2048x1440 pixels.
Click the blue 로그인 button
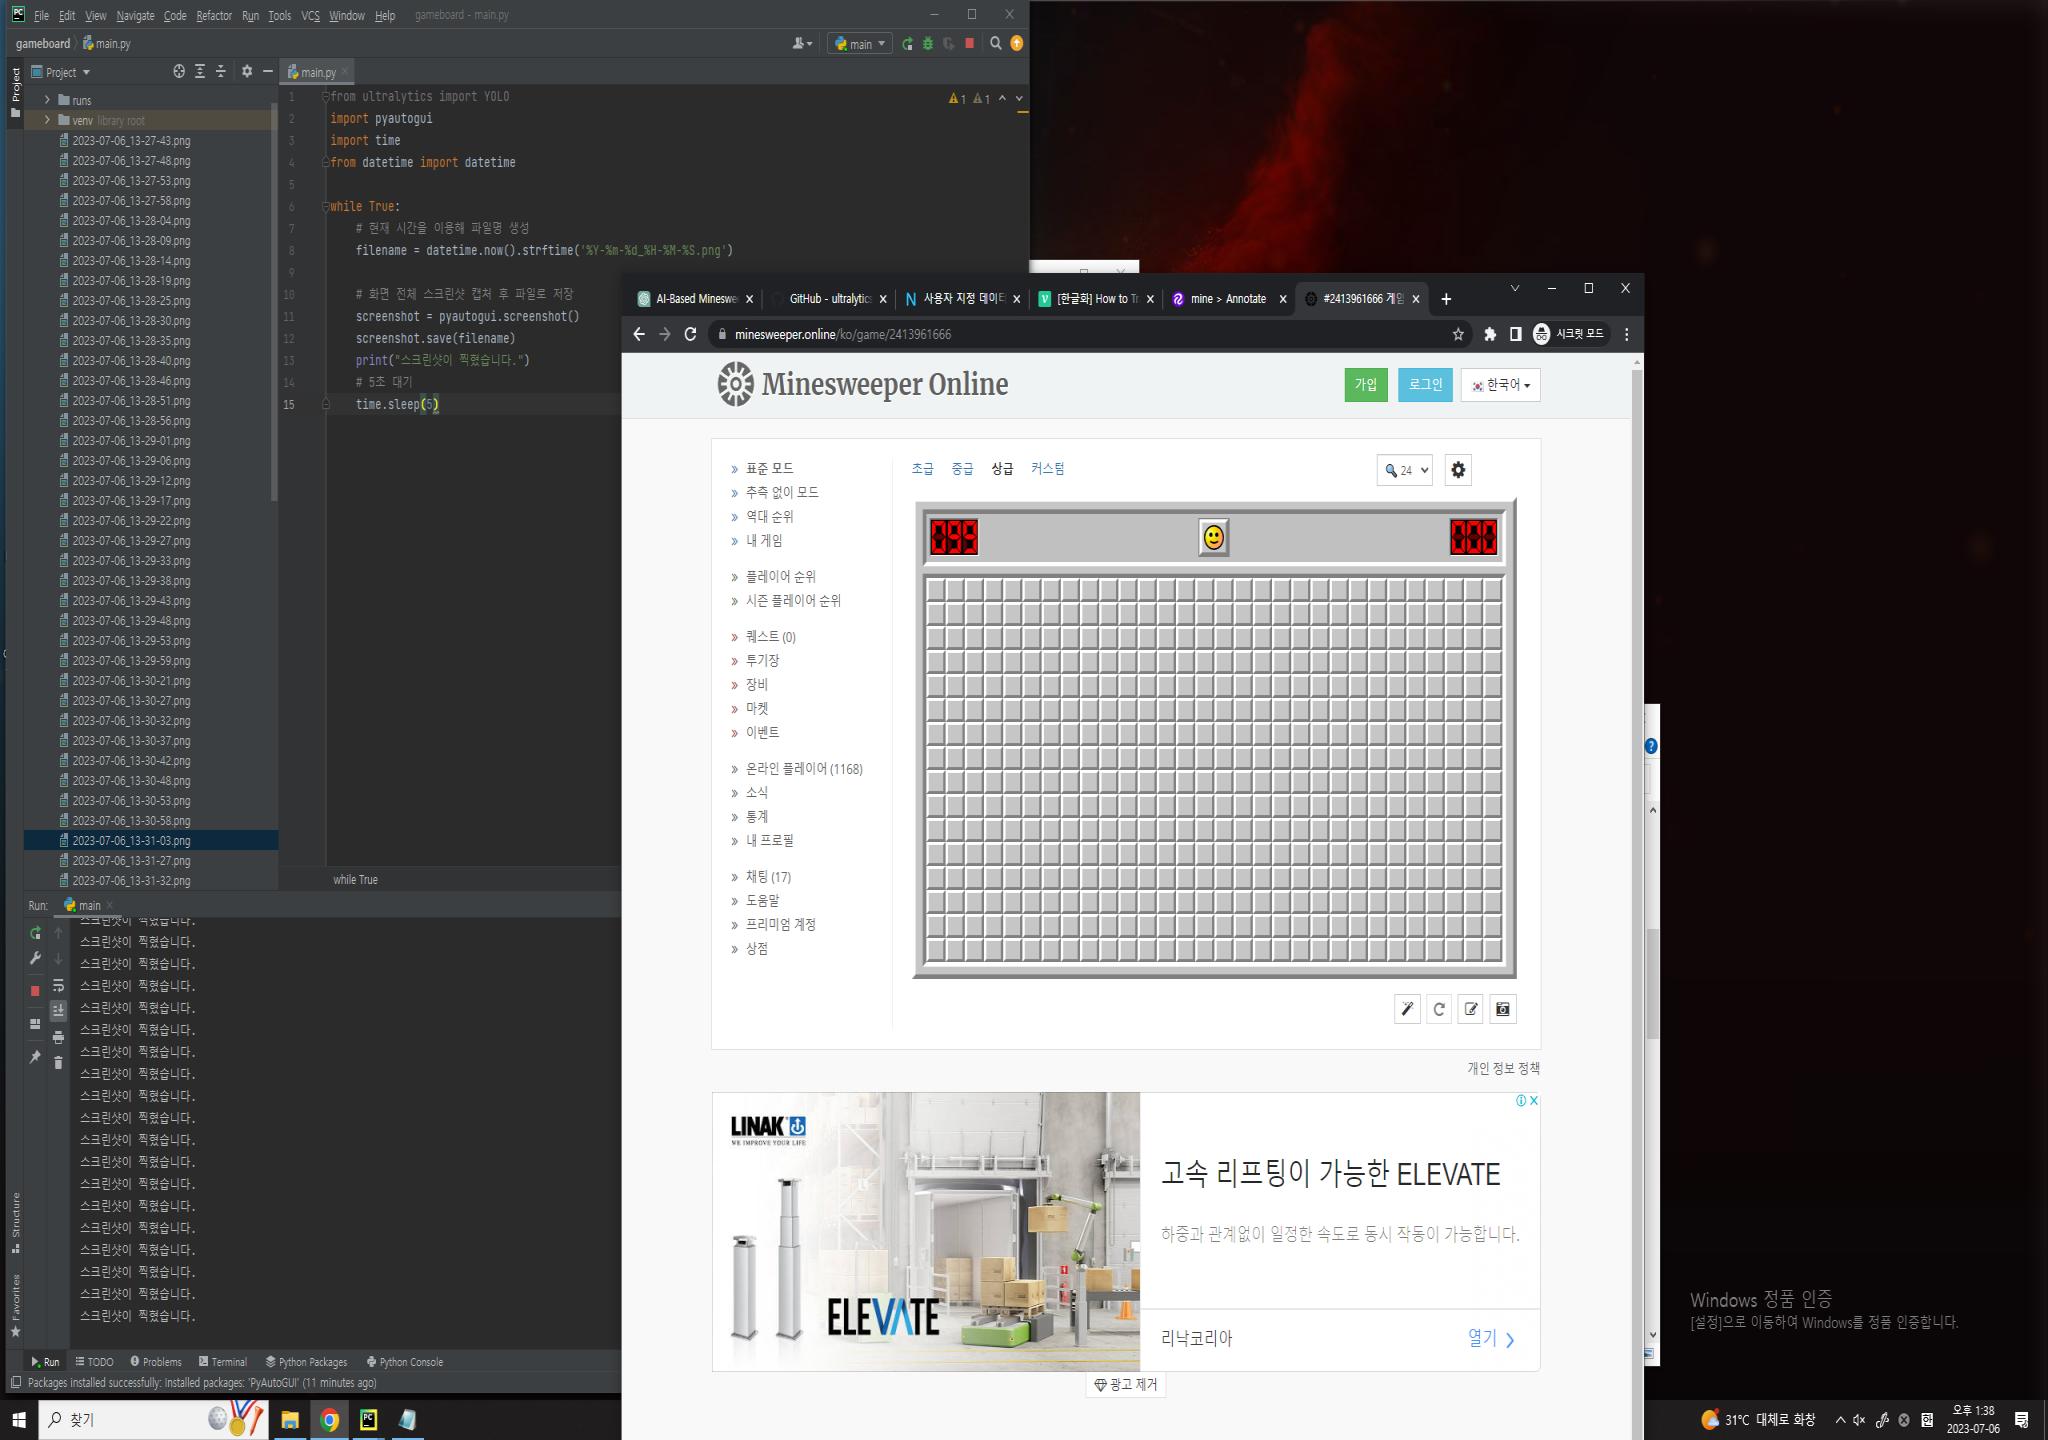click(x=1425, y=385)
